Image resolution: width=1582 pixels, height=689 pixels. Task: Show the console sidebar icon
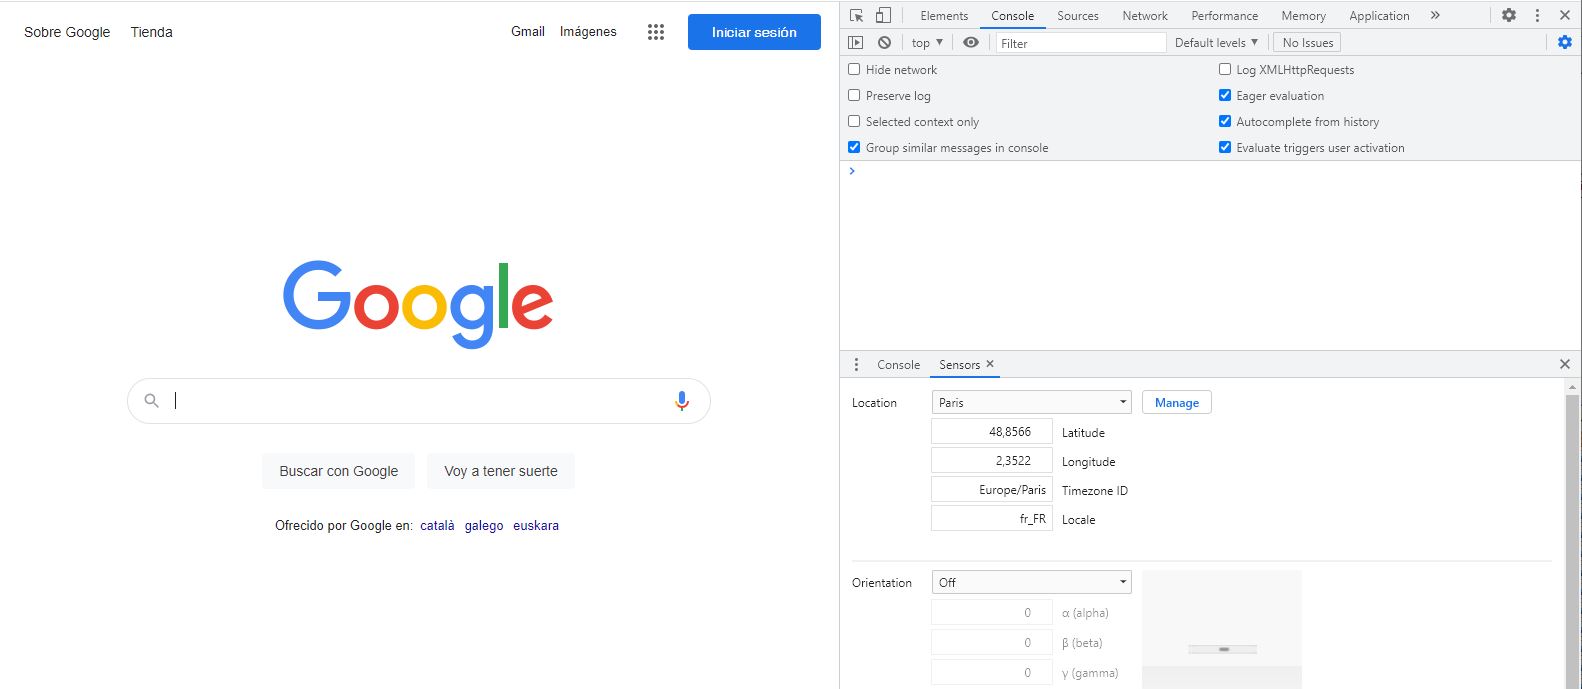[x=855, y=42]
